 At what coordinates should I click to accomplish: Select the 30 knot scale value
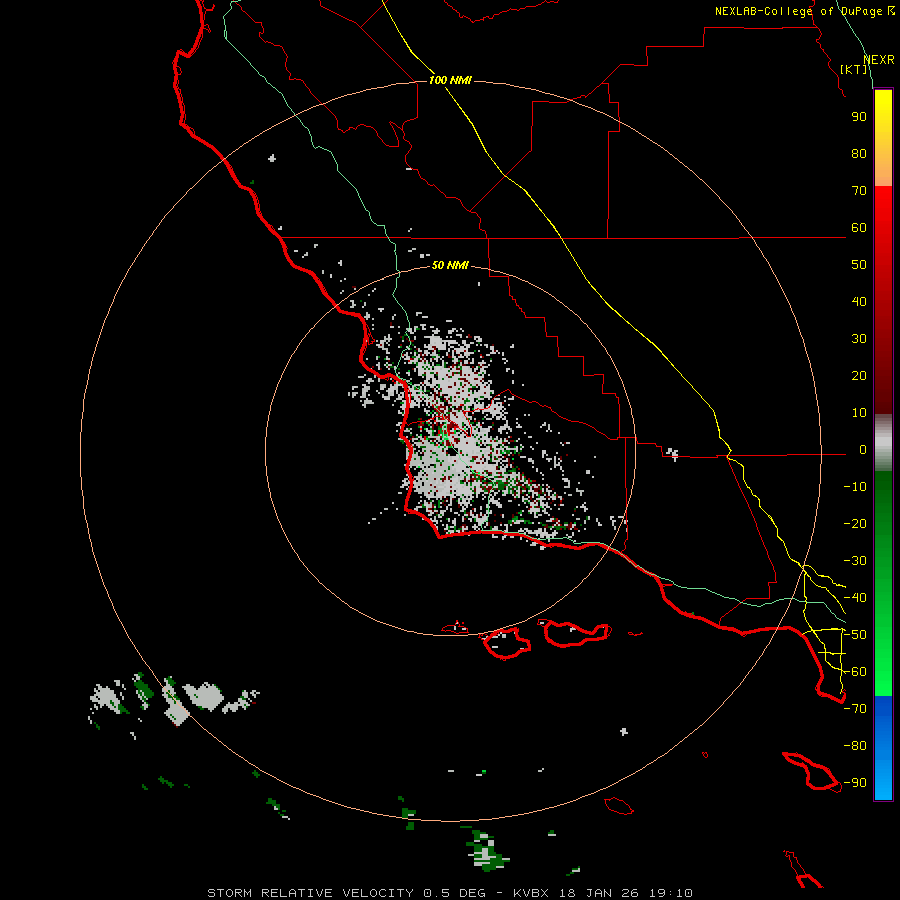859,339
